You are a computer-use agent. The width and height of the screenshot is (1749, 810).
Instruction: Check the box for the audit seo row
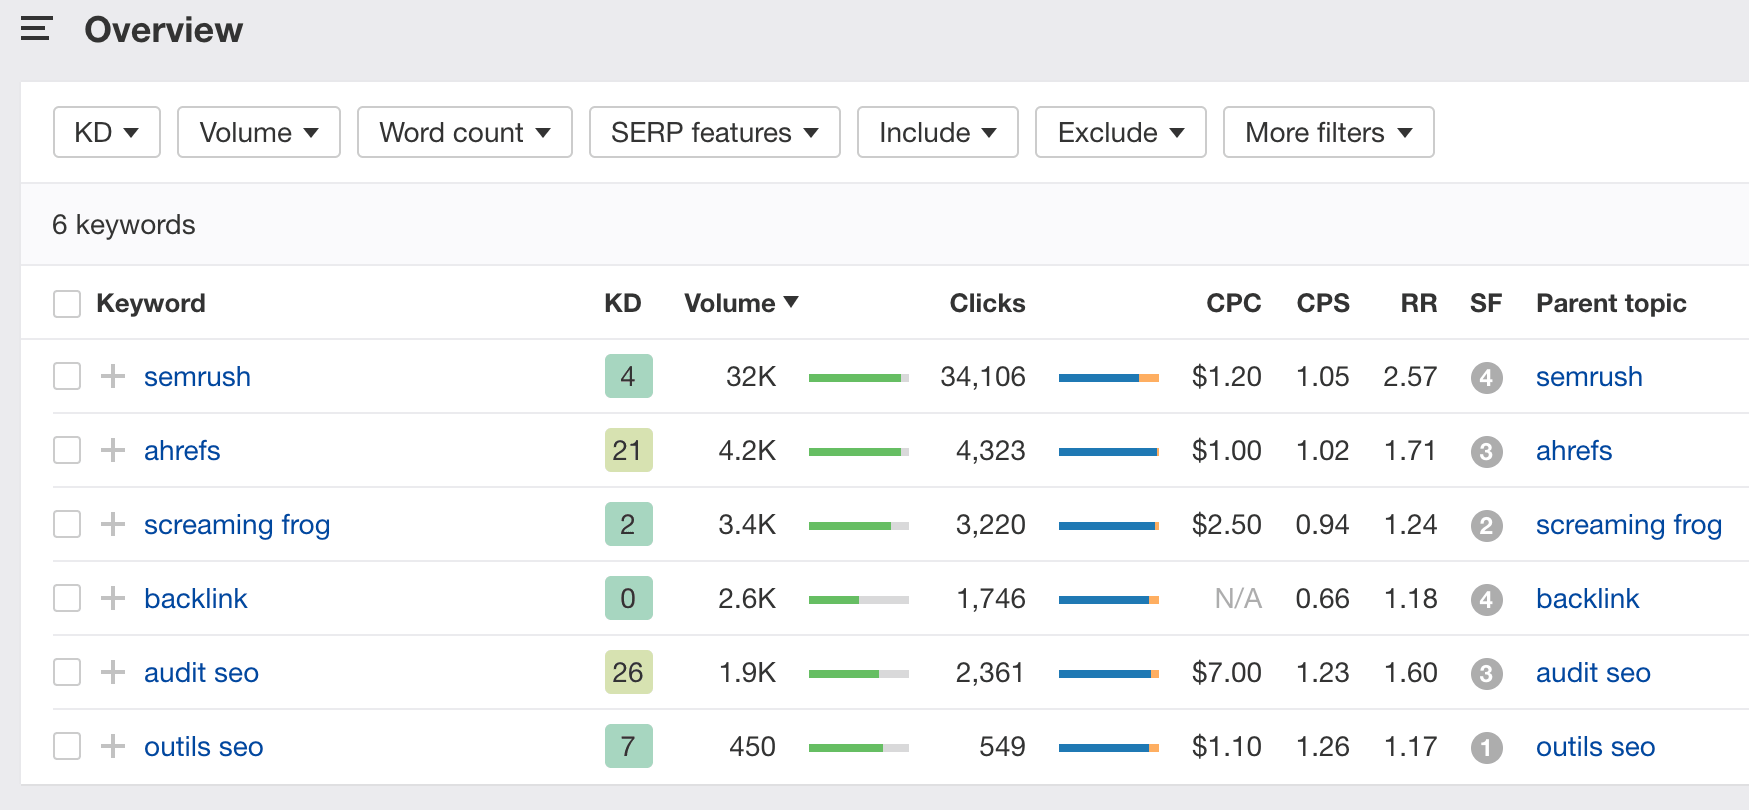(67, 672)
